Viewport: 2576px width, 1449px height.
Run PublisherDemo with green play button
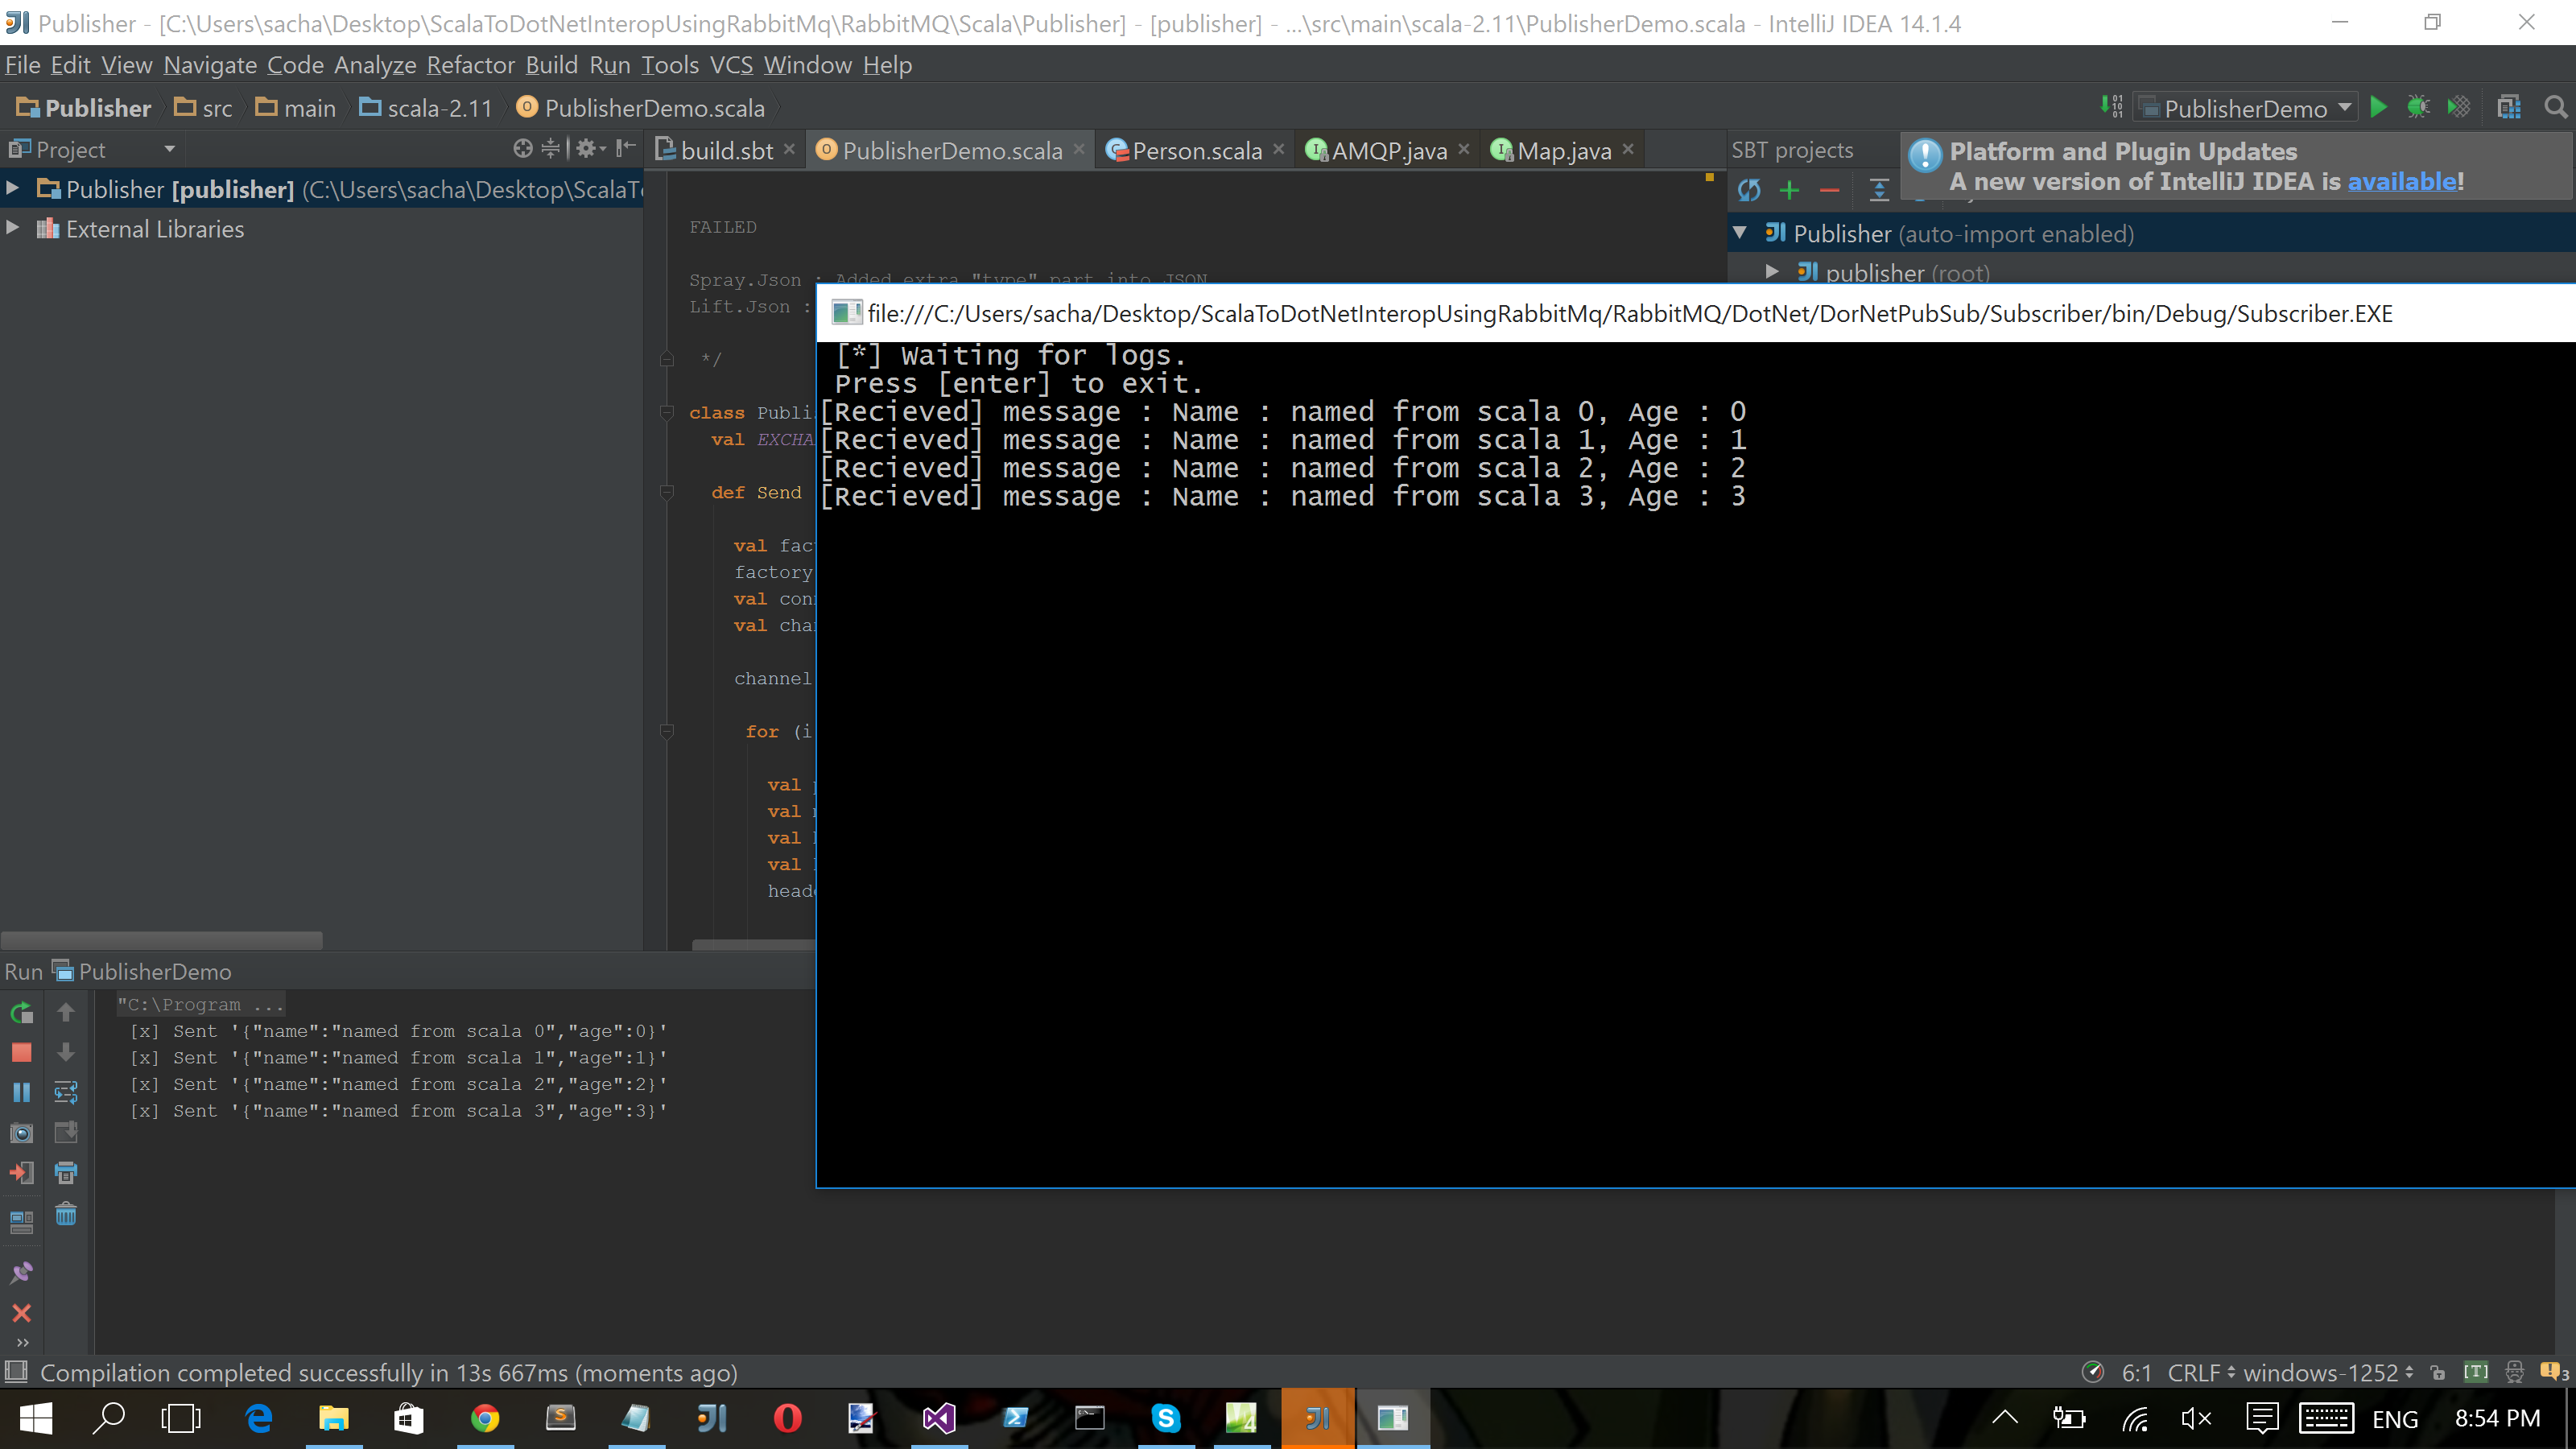[2379, 107]
